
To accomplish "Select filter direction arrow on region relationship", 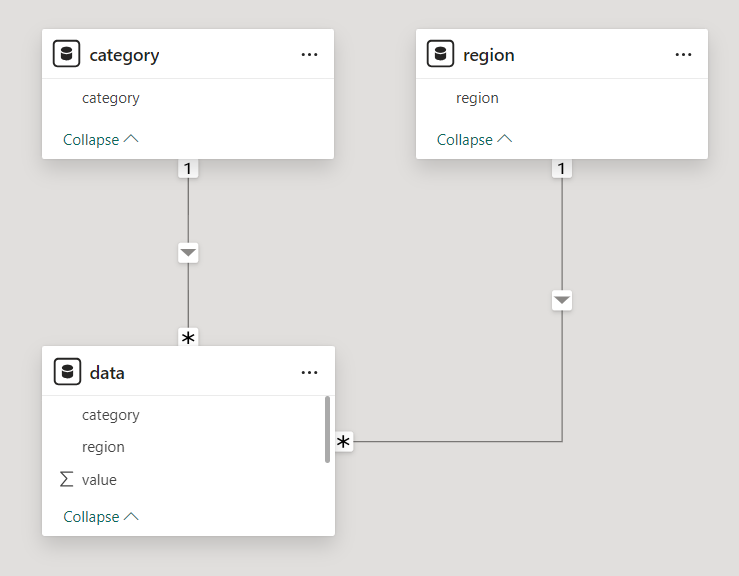I will pos(562,301).
